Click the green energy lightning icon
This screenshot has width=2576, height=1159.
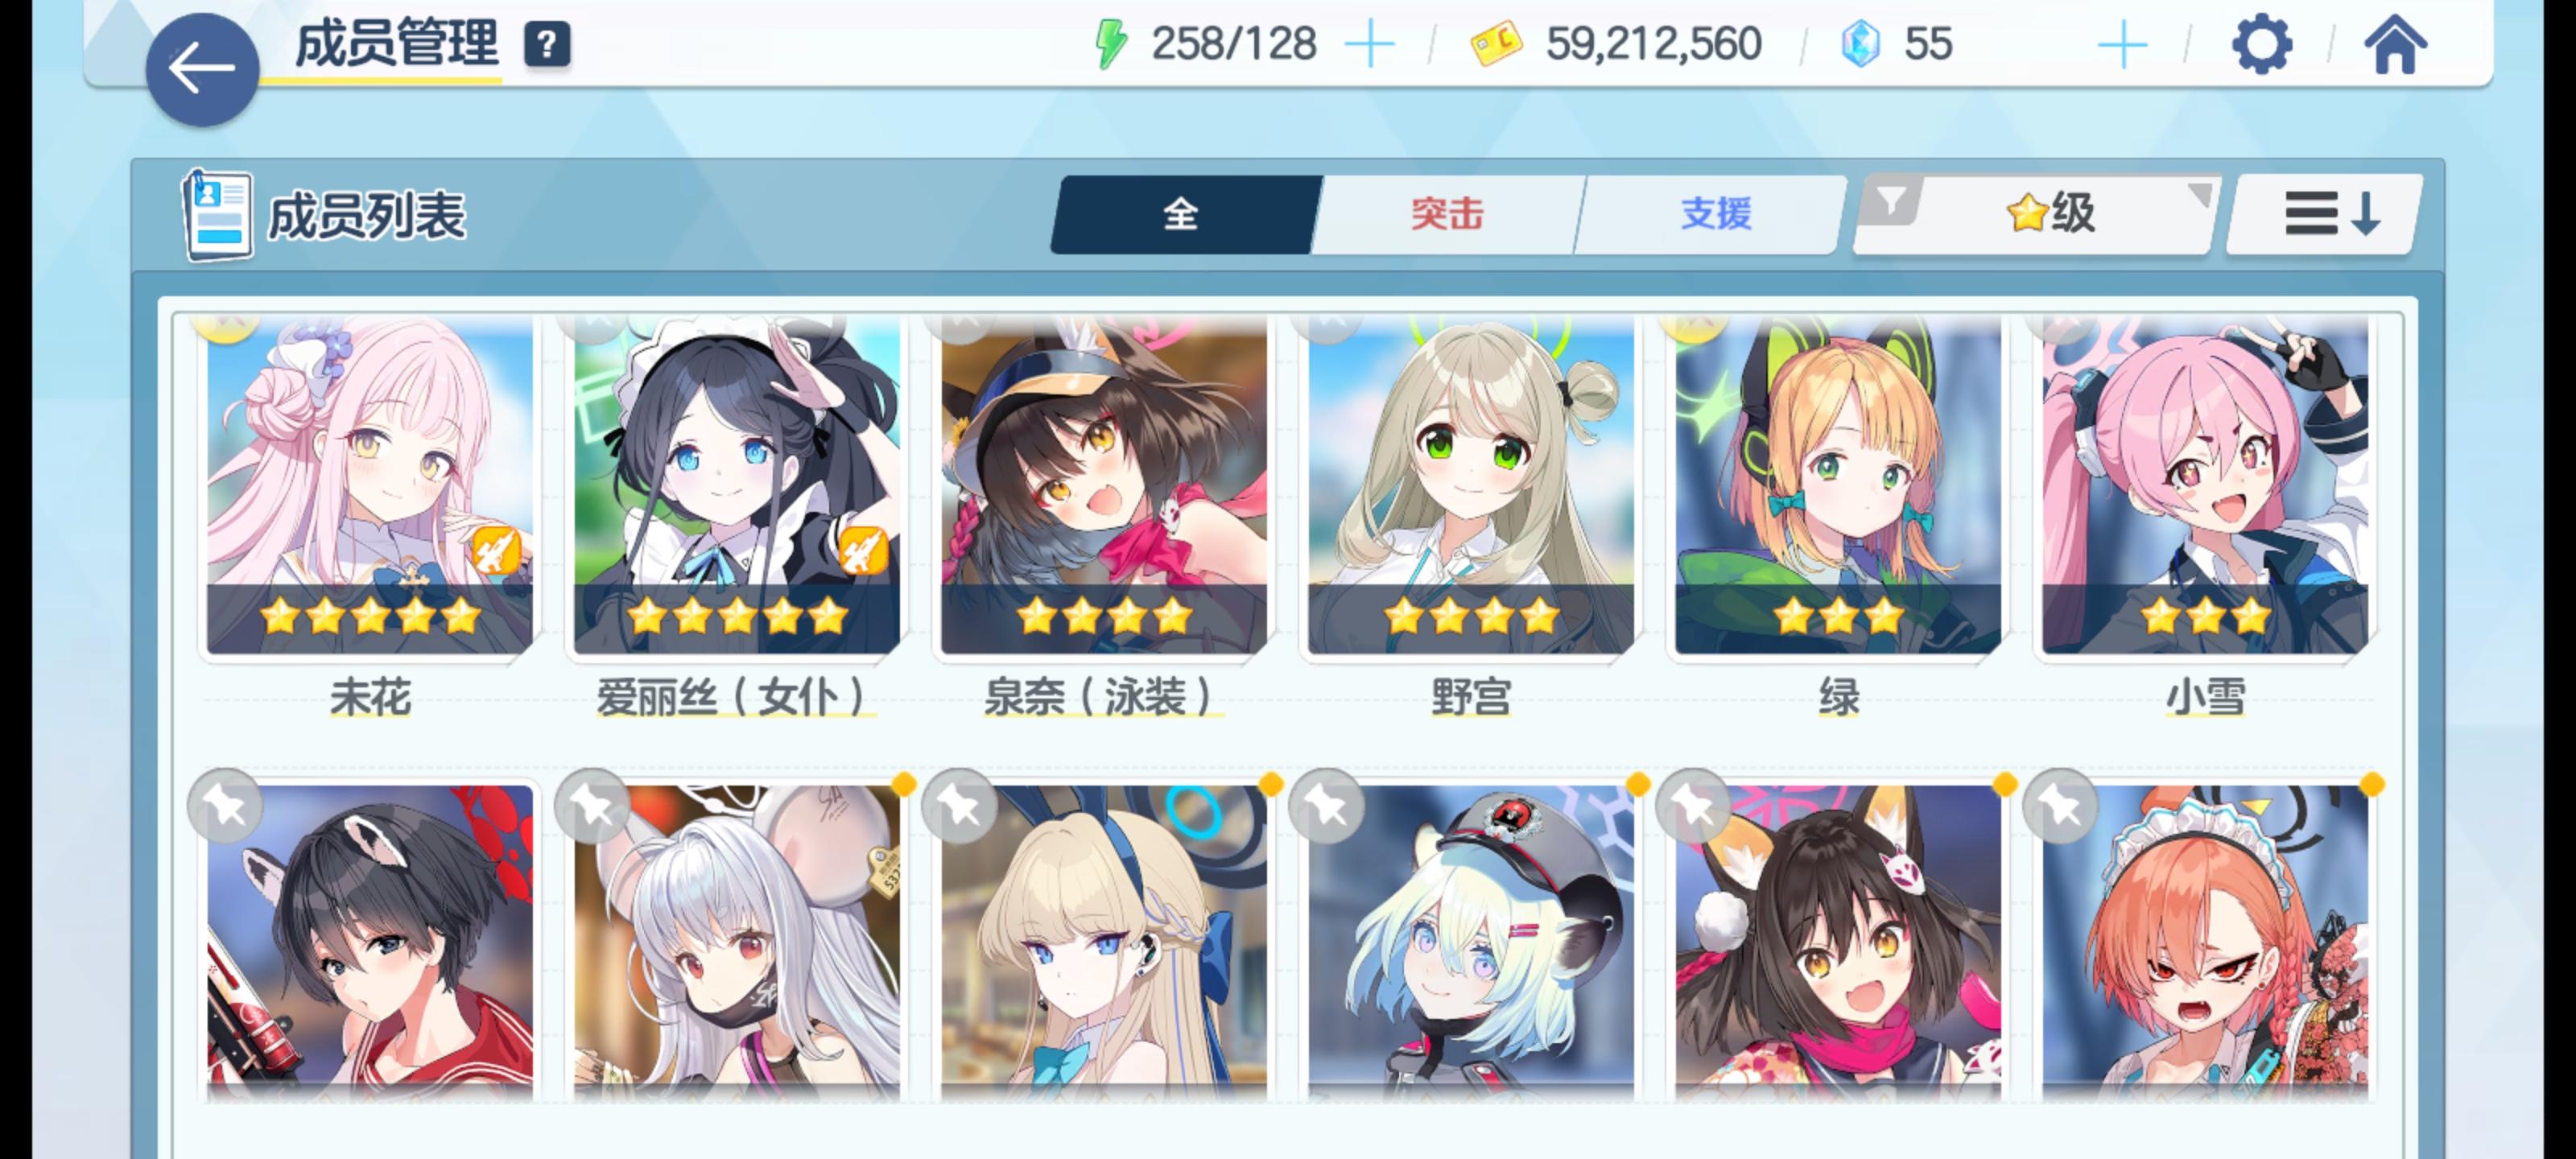[x=1111, y=44]
